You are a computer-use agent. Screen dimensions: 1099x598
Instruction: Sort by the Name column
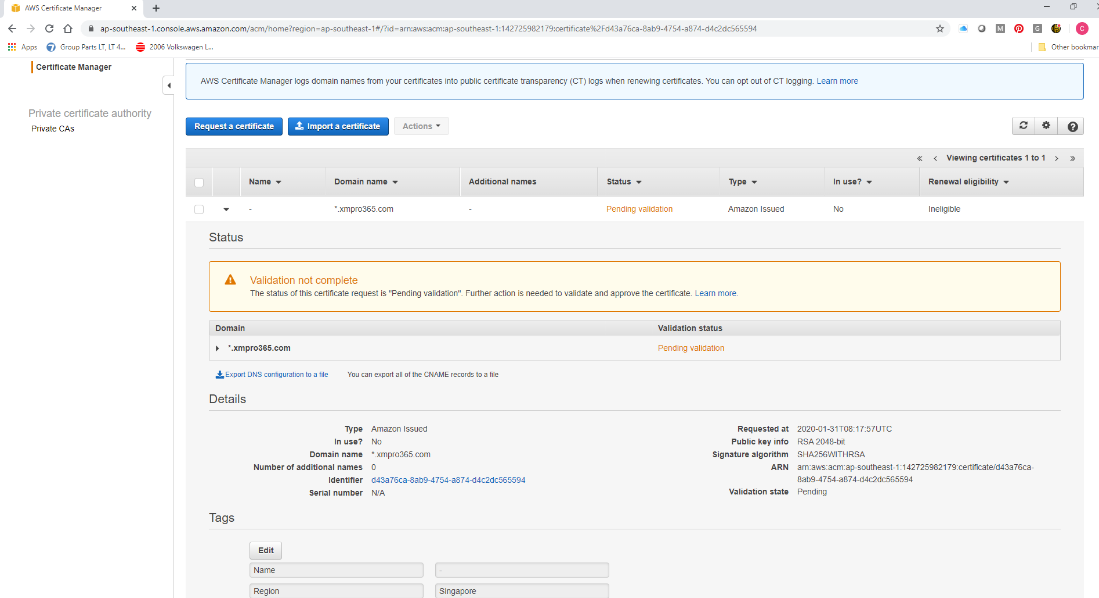[265, 182]
